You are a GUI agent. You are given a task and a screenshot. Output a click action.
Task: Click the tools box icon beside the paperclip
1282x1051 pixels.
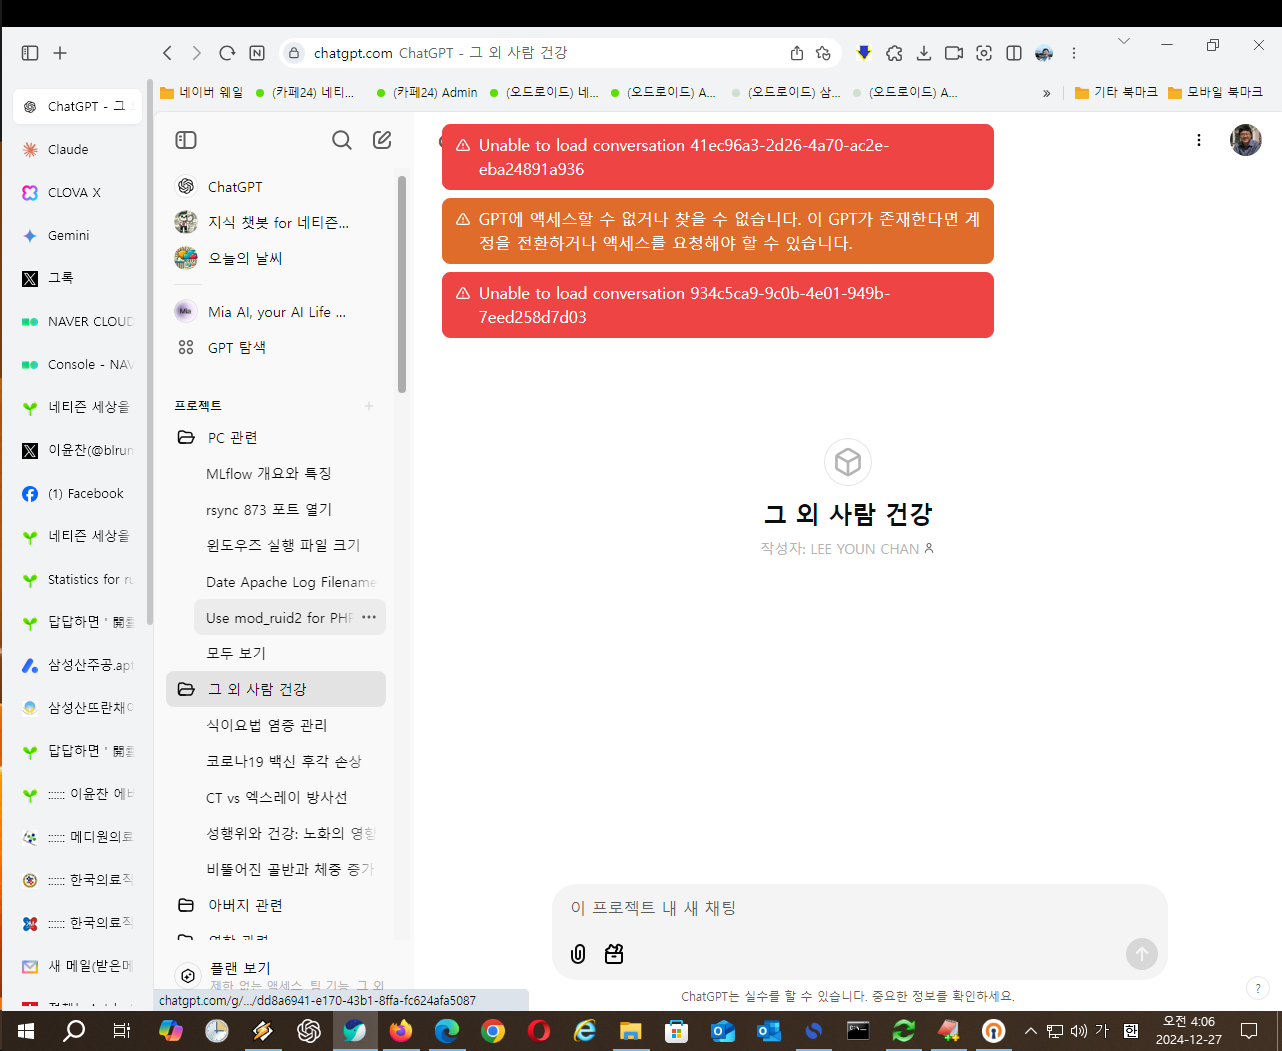point(614,954)
